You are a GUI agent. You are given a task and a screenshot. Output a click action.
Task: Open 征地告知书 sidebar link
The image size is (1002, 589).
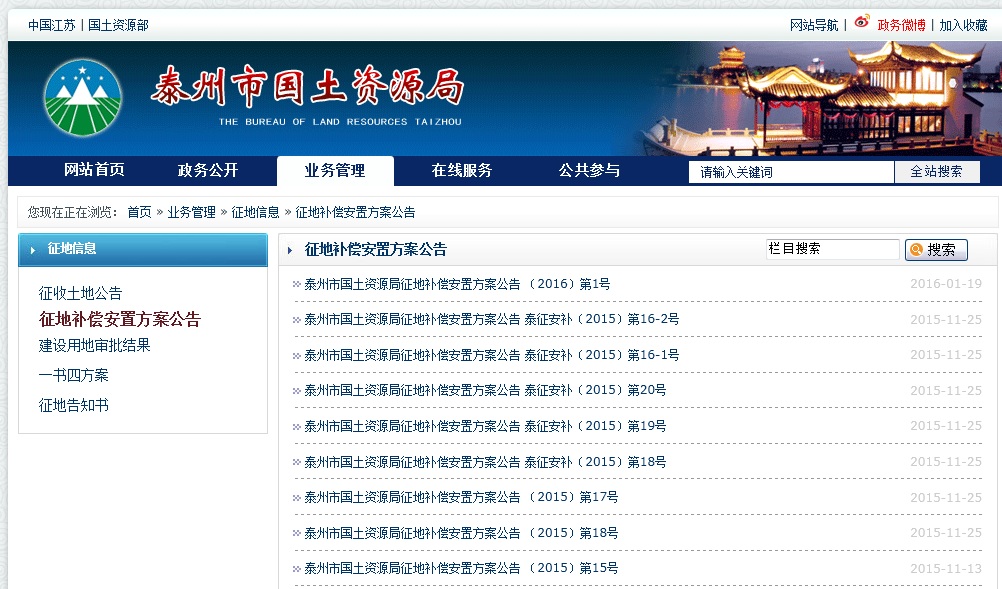pos(73,405)
